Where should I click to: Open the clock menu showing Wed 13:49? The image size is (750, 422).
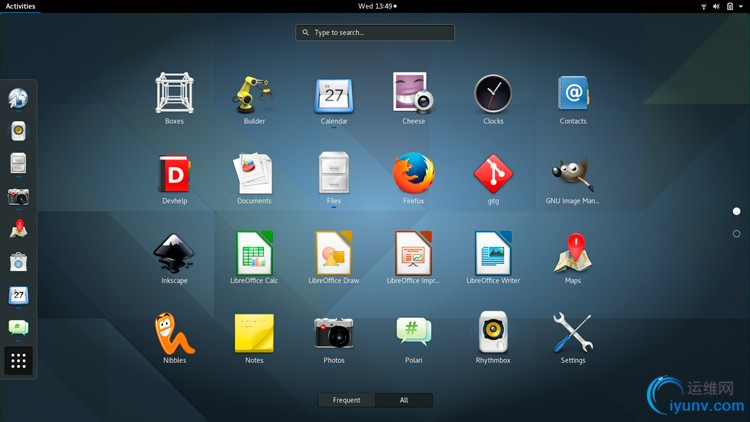click(x=377, y=6)
